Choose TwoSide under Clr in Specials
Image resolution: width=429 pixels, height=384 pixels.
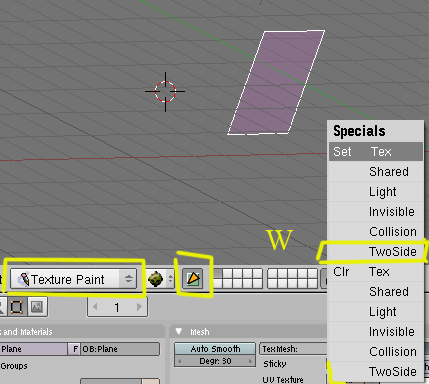pyautogui.click(x=376, y=372)
